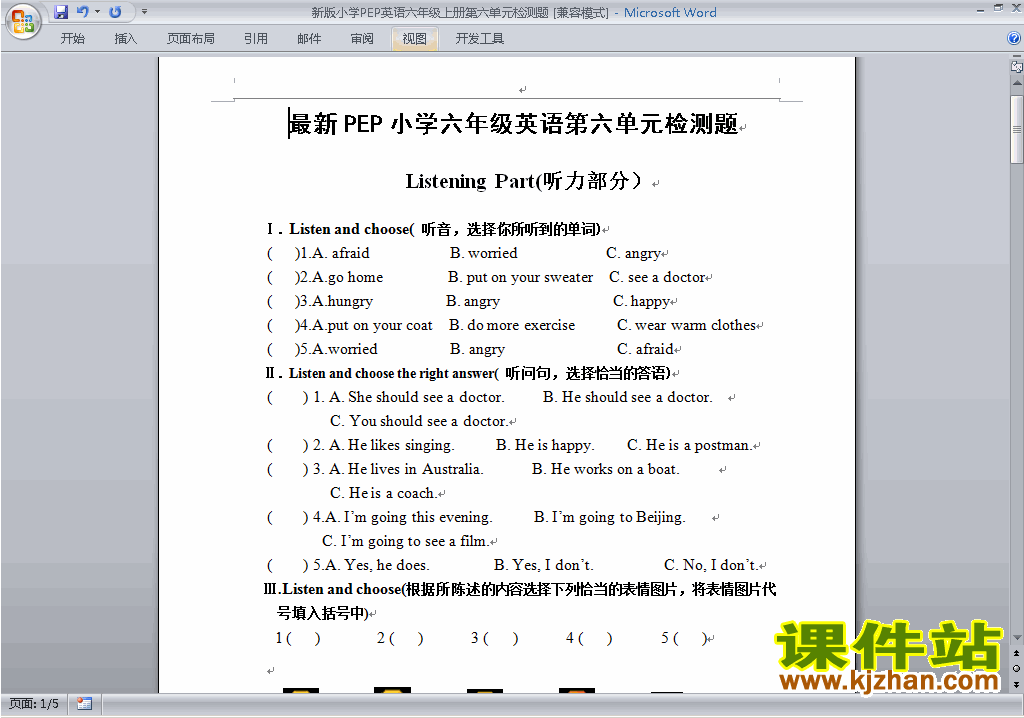The width and height of the screenshot is (1024, 718).
Task: Open the 插入 ribbon tab
Action: coord(125,39)
